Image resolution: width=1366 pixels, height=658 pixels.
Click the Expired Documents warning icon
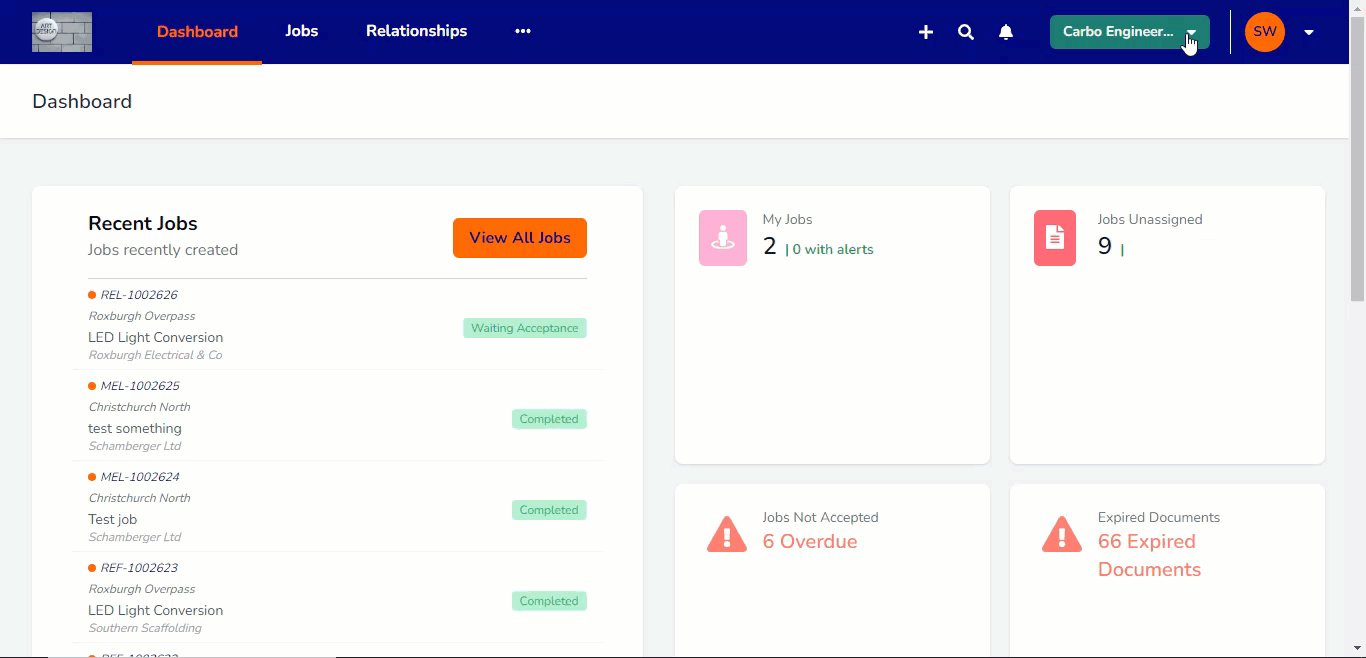[x=1061, y=534]
